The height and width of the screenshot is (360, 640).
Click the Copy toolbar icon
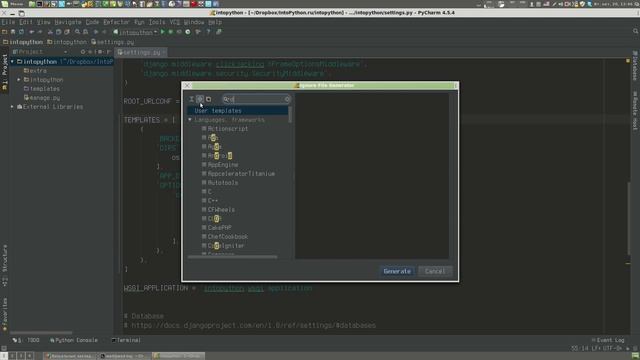[x=58, y=32]
